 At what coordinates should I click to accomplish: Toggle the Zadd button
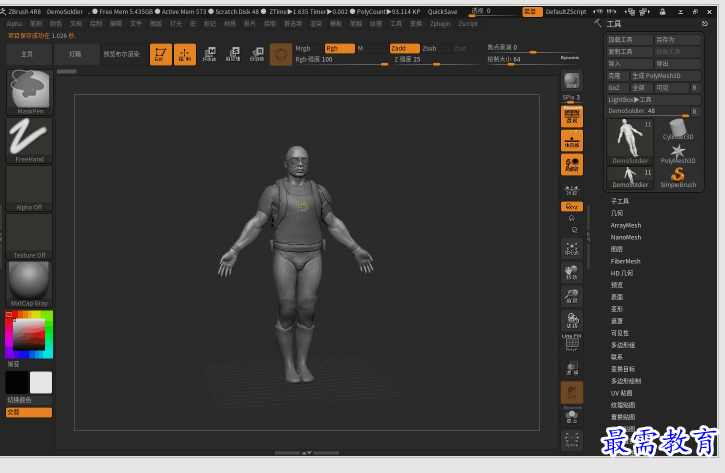coord(405,48)
